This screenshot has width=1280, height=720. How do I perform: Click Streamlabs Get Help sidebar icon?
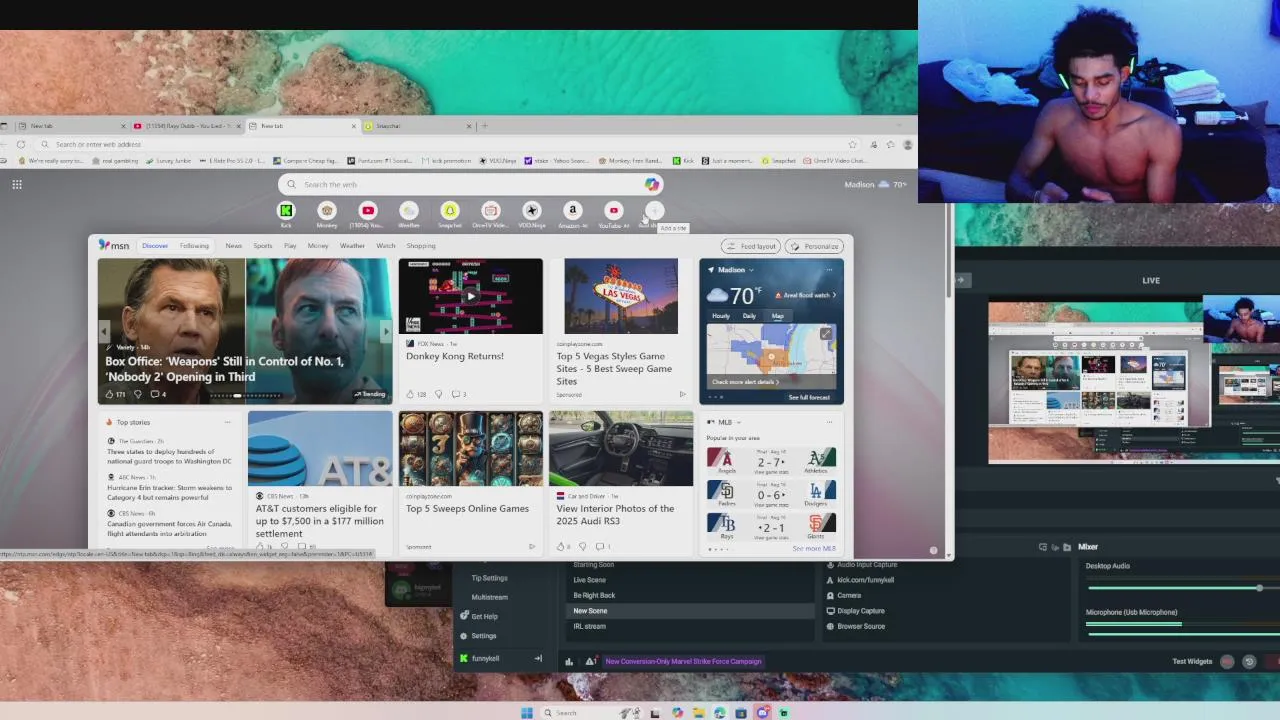(463, 616)
